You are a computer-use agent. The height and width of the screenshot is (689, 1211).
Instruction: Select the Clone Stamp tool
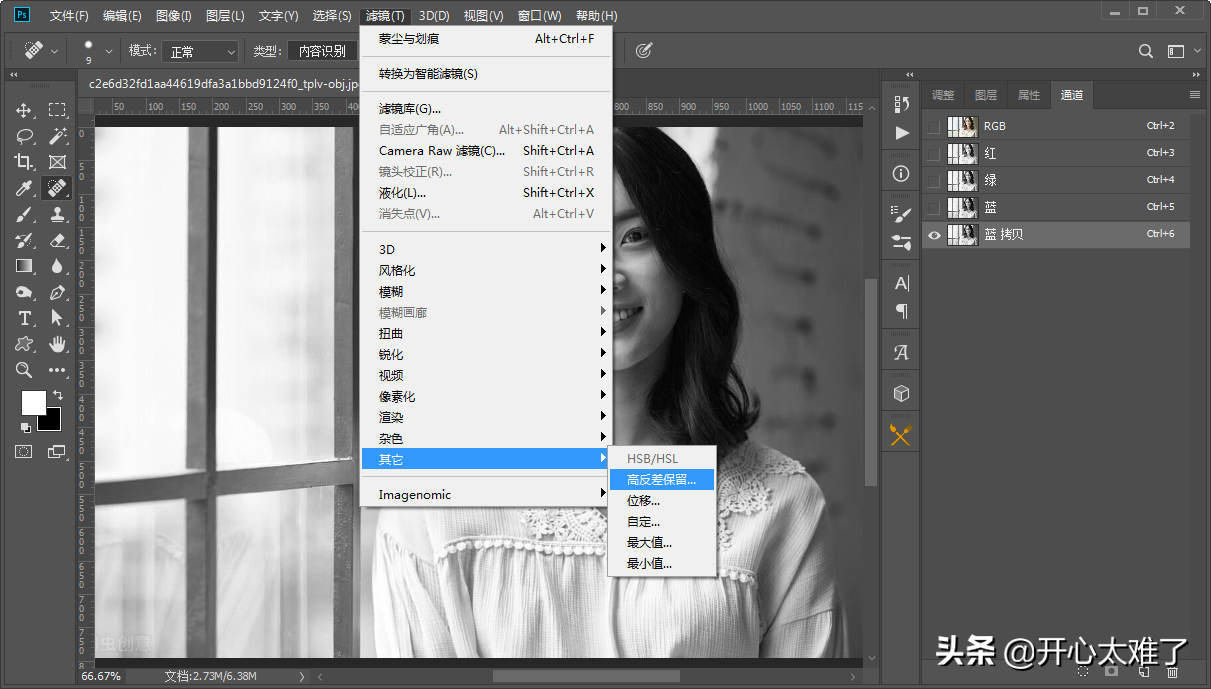point(57,214)
